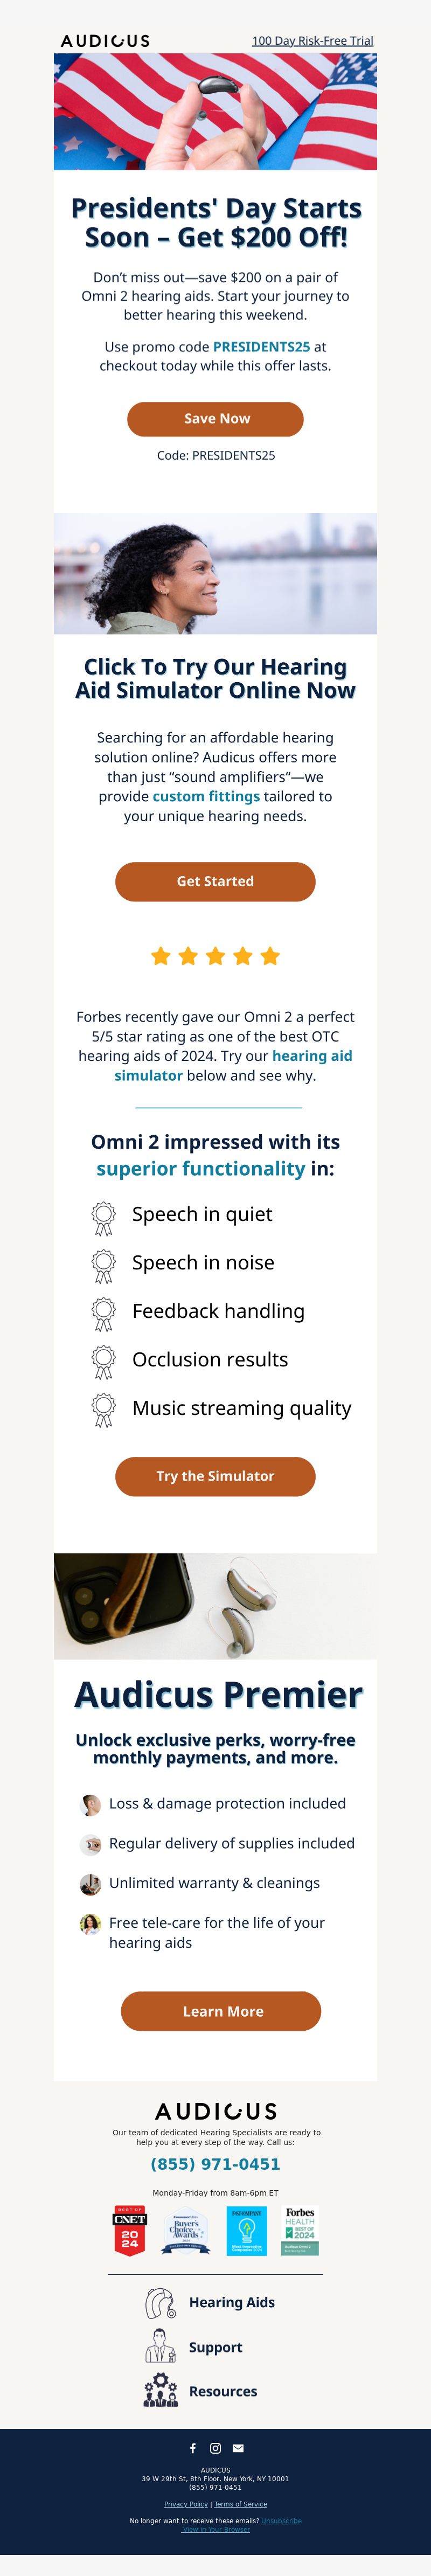The image size is (431, 2576).
Task: Open the Facebook icon in footer
Action: 193,2448
